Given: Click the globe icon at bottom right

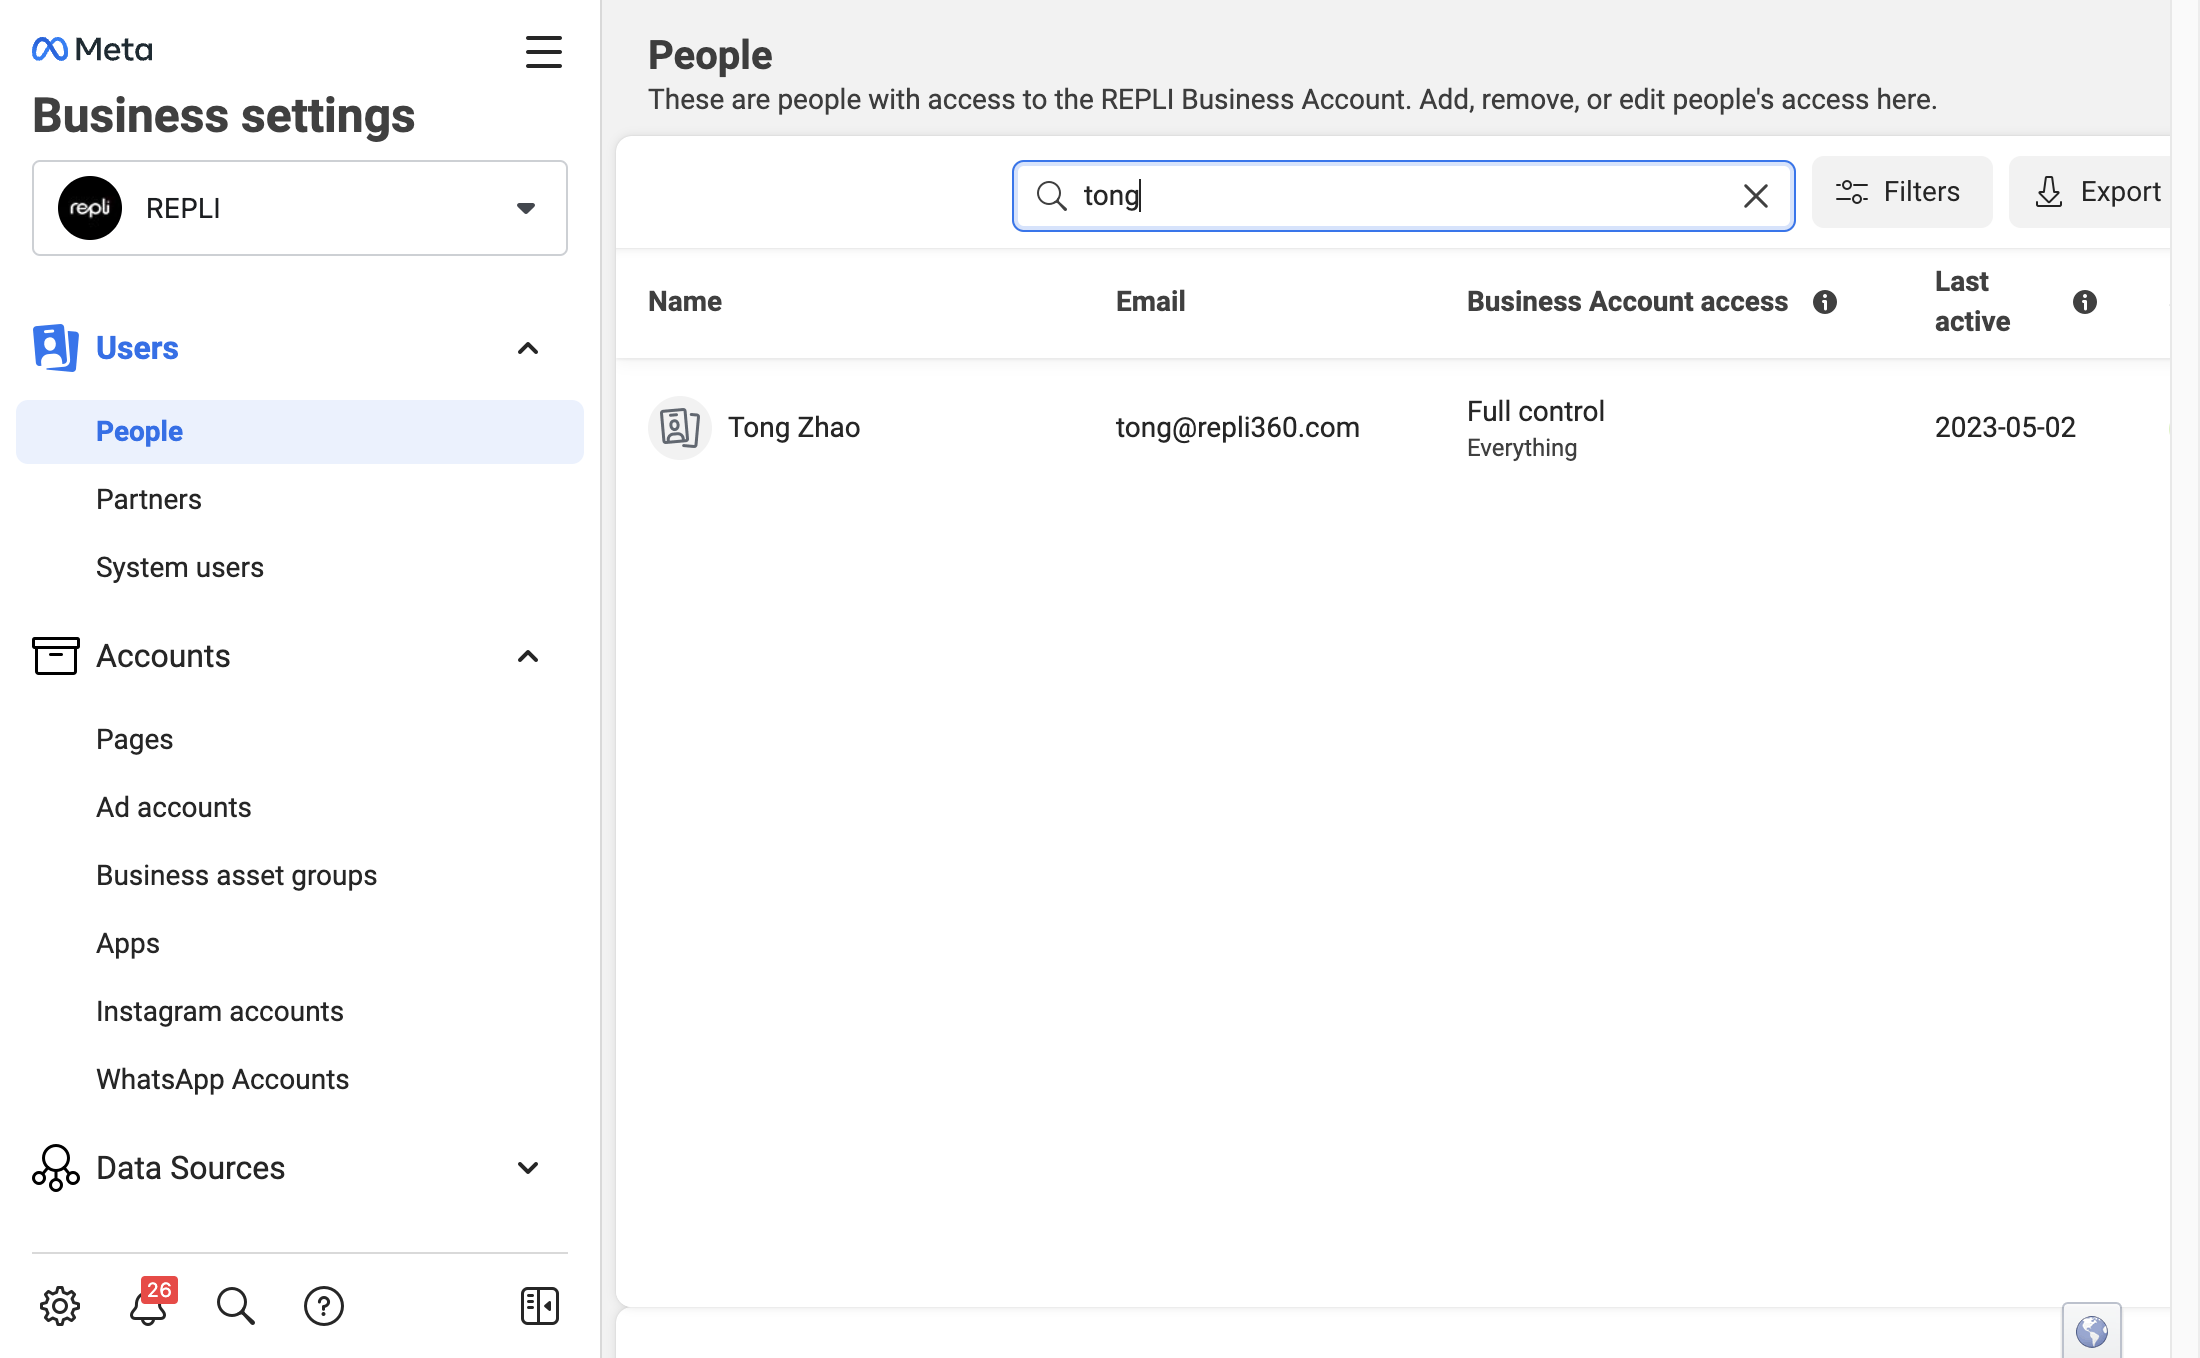Looking at the screenshot, I should [x=2092, y=1331].
